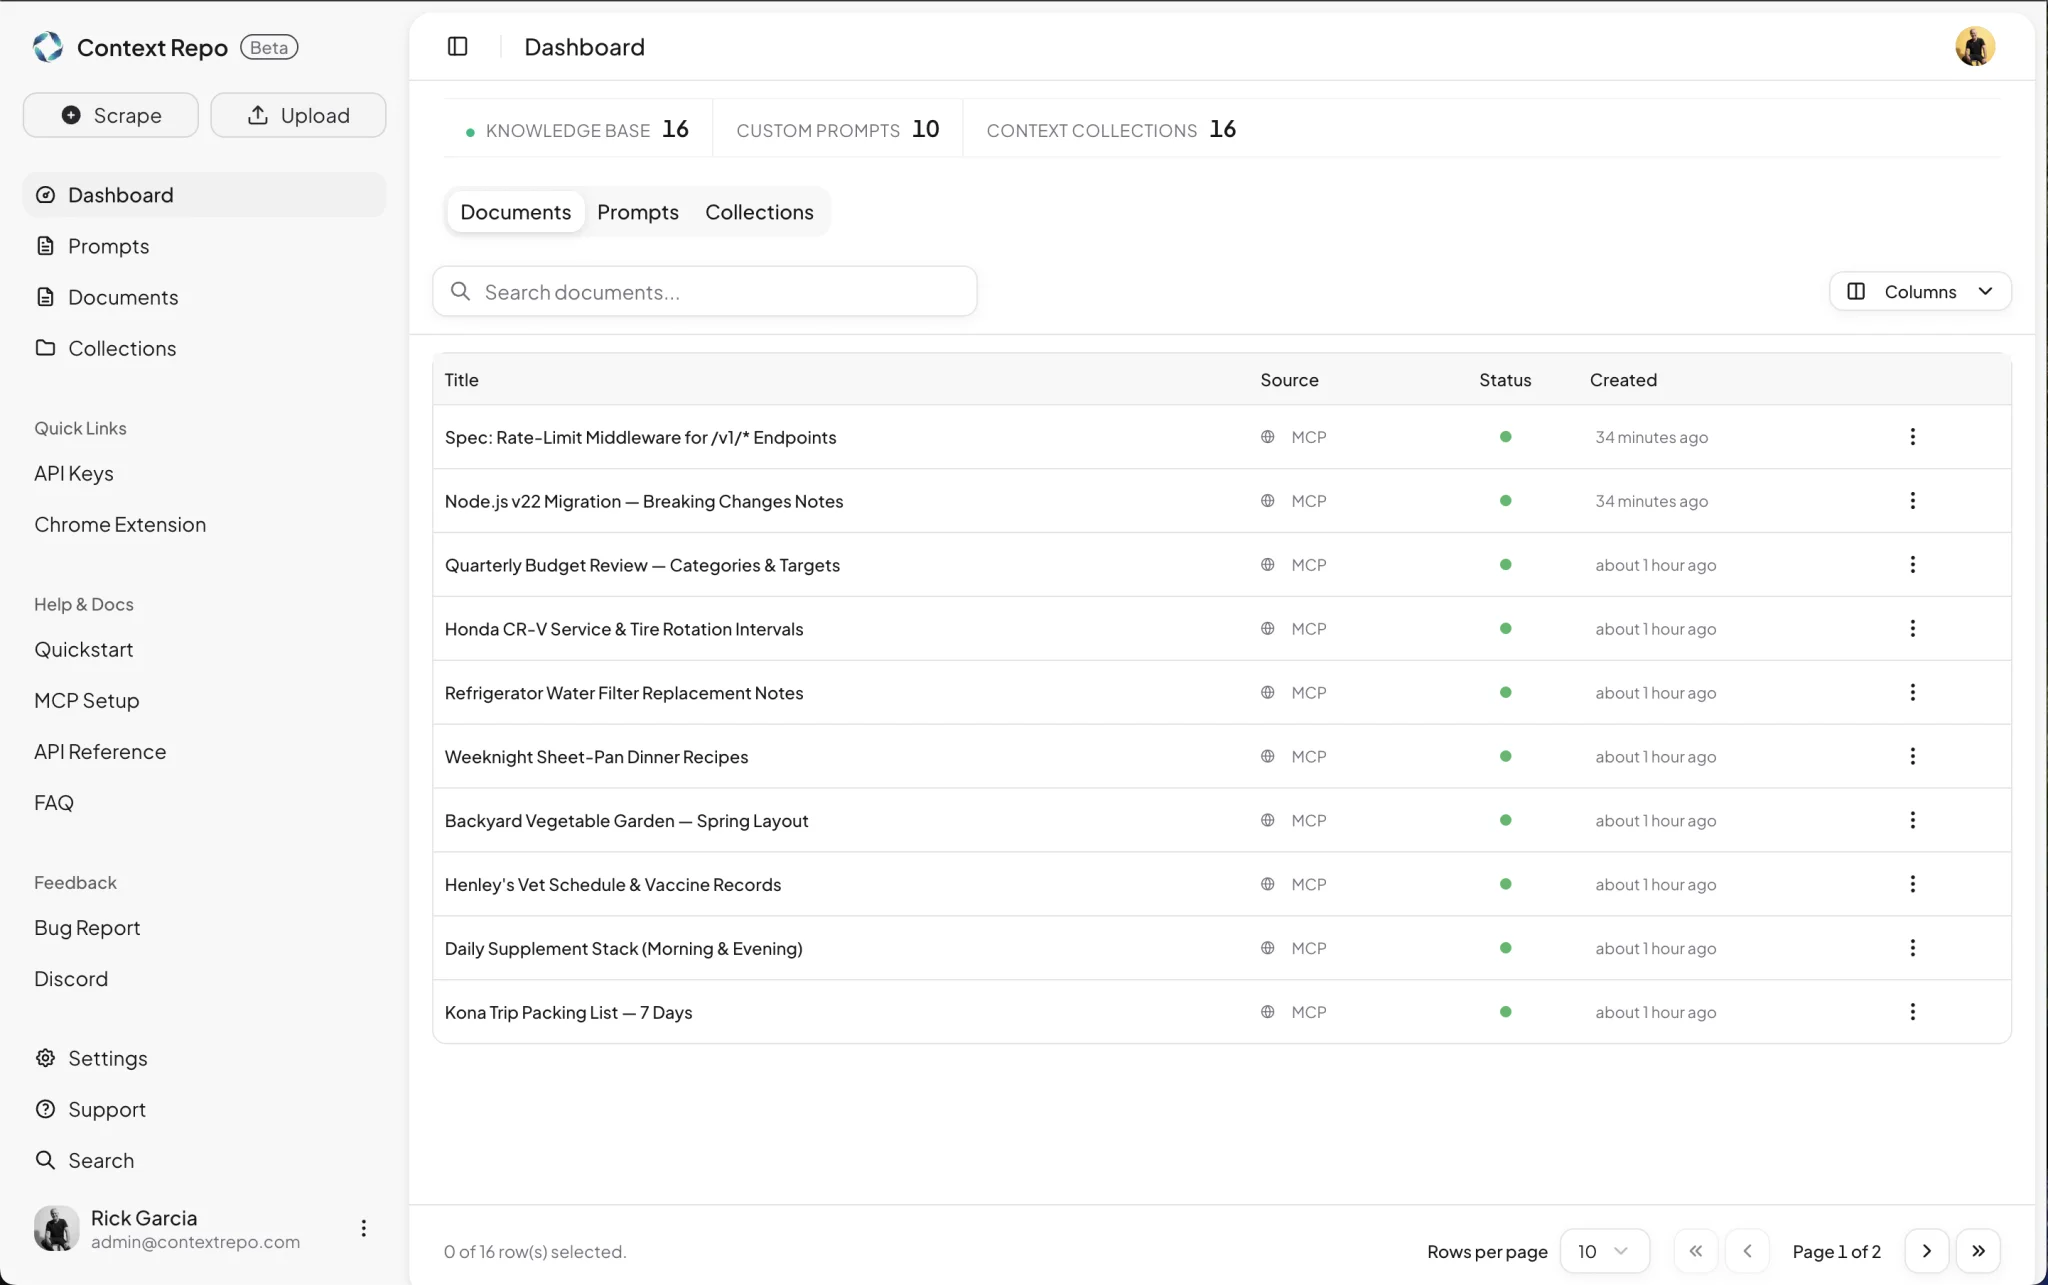This screenshot has width=2048, height=1285.
Task: Click the Knowledge Base 16 stat
Action: coord(578,129)
